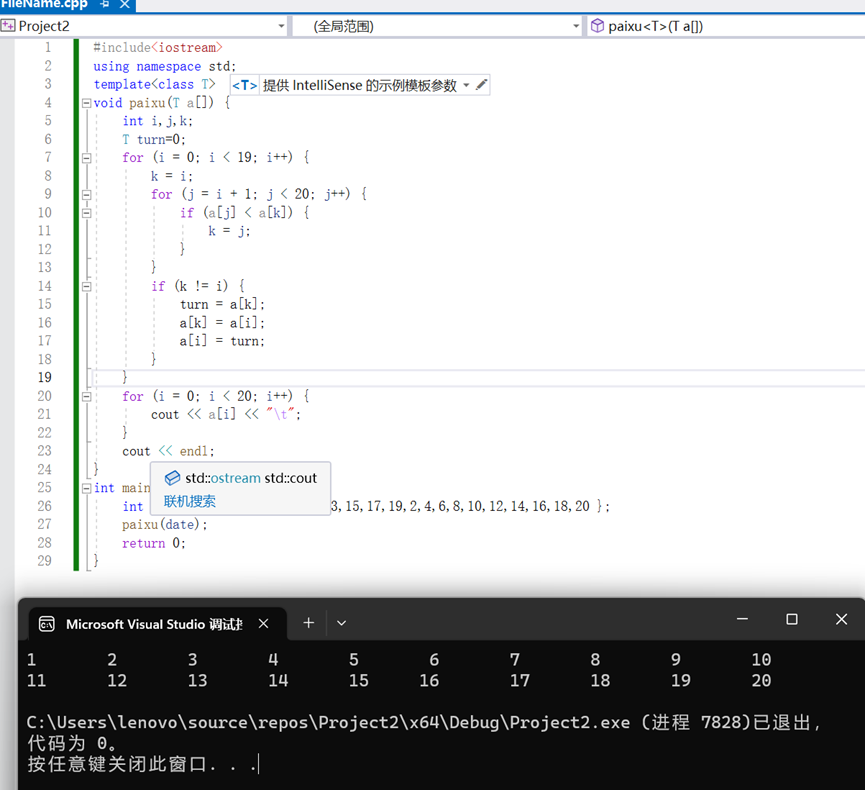Image resolution: width=865 pixels, height=790 pixels.
Task: Close the FileName.cpp editor tab
Action: (126, 5)
